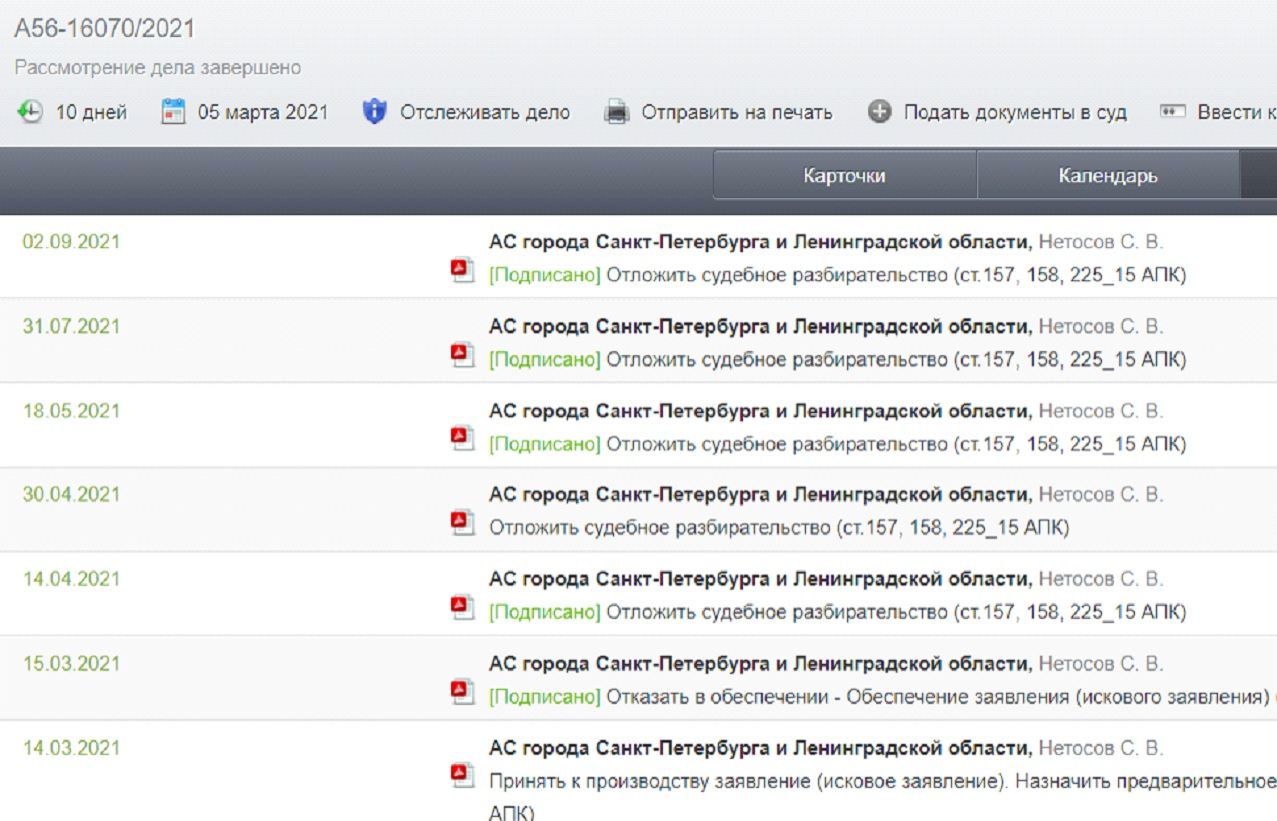The image size is (1277, 821).
Task: Click [Подписано] label in the 18.05.2021 row
Action: (x=545, y=443)
